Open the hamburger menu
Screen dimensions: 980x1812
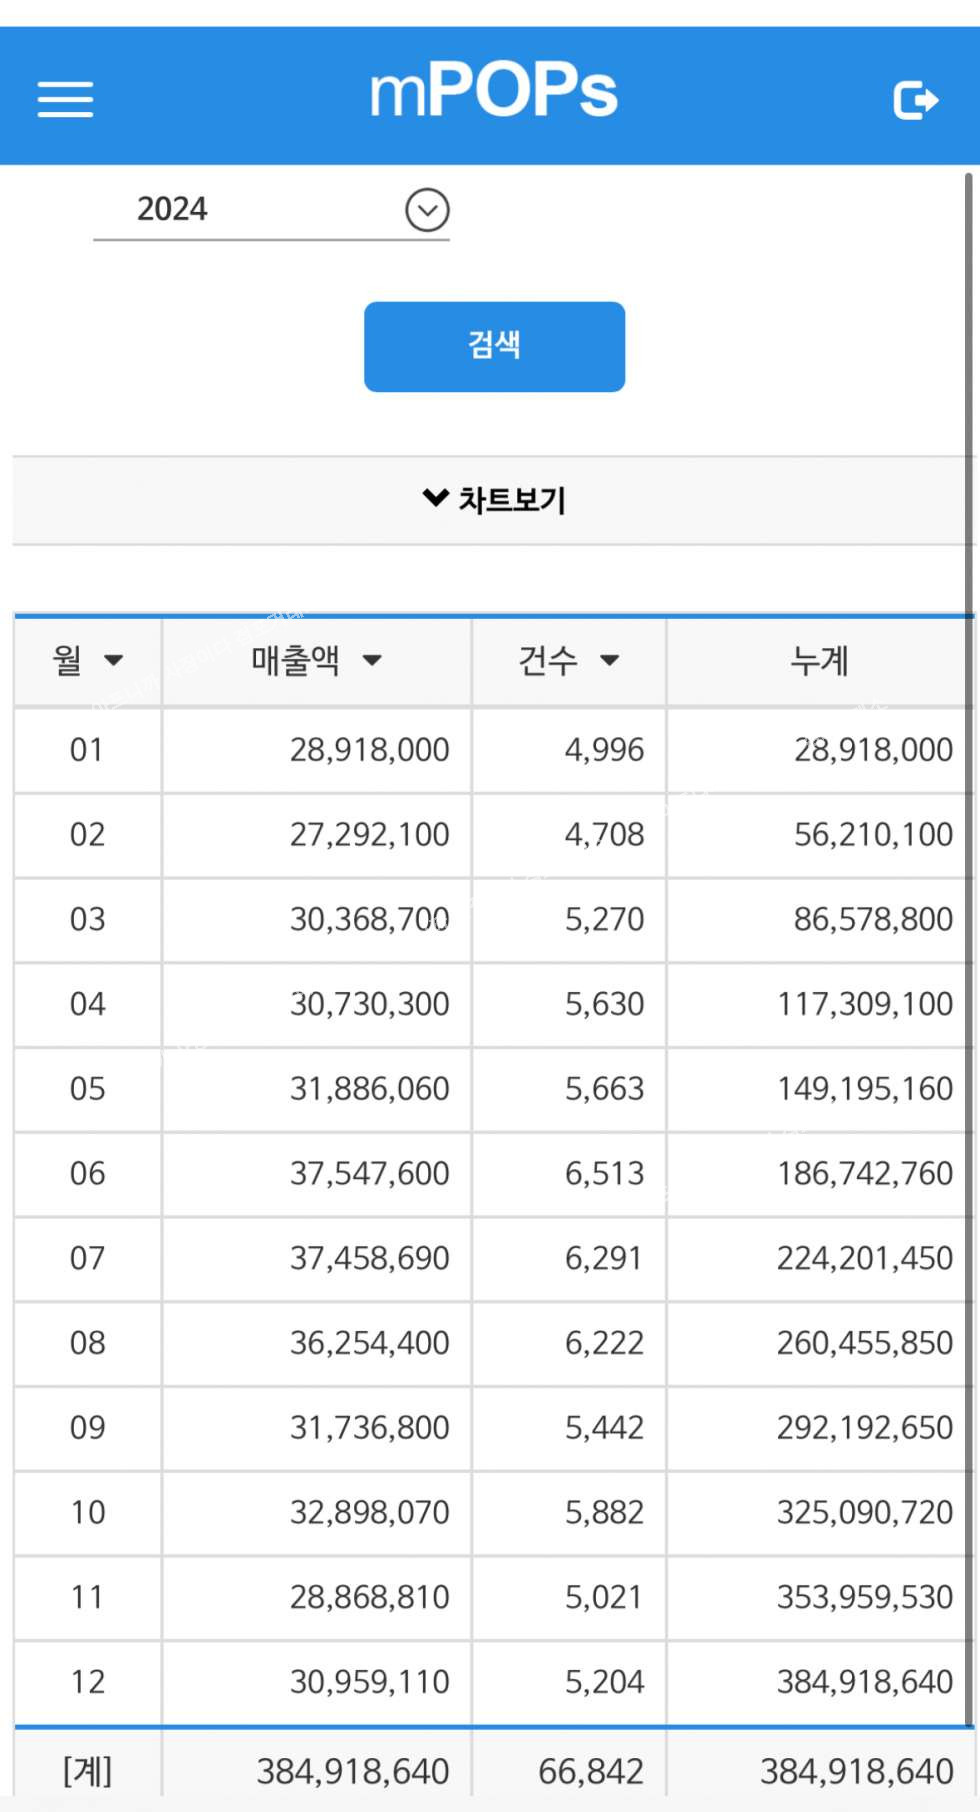coord(65,99)
